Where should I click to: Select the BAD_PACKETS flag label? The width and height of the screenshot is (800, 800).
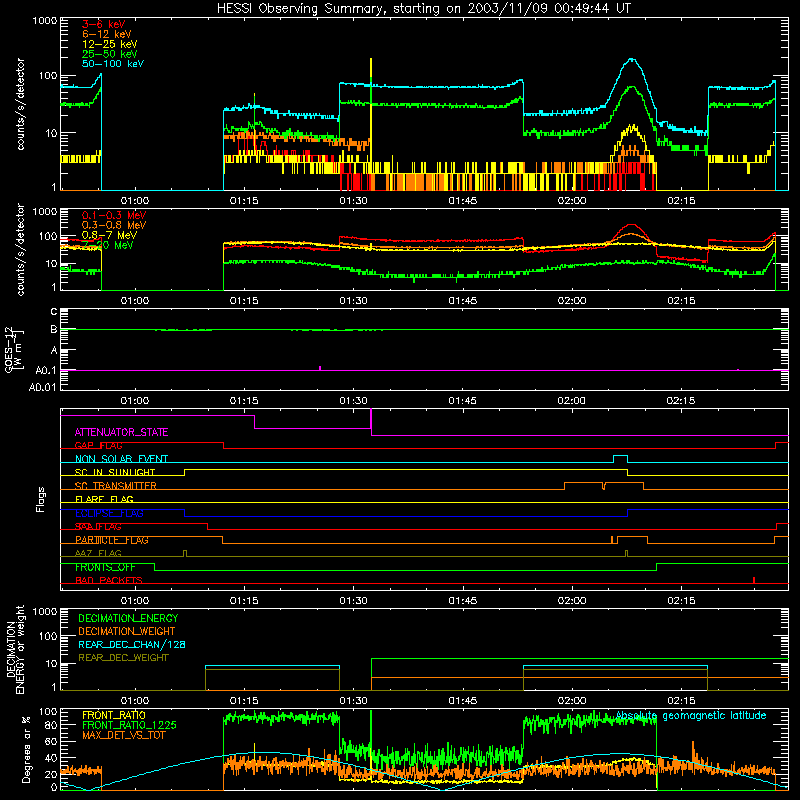coord(109,580)
